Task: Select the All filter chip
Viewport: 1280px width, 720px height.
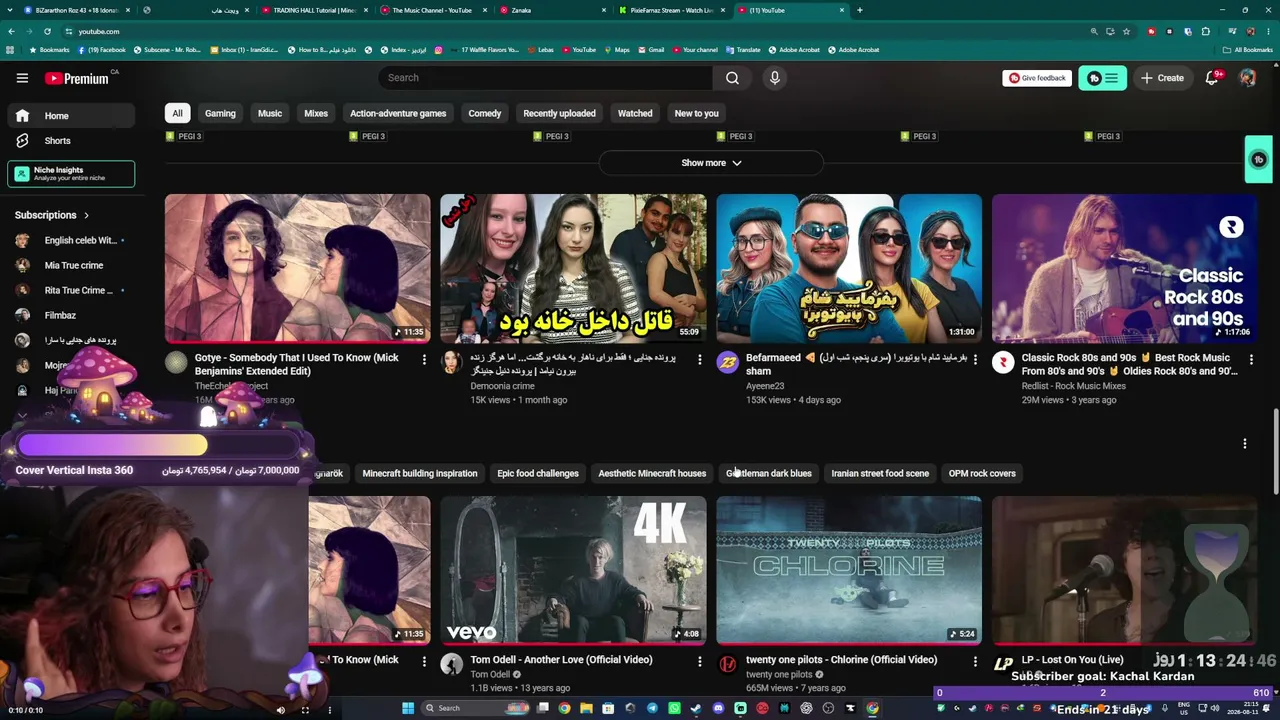Action: point(177,113)
